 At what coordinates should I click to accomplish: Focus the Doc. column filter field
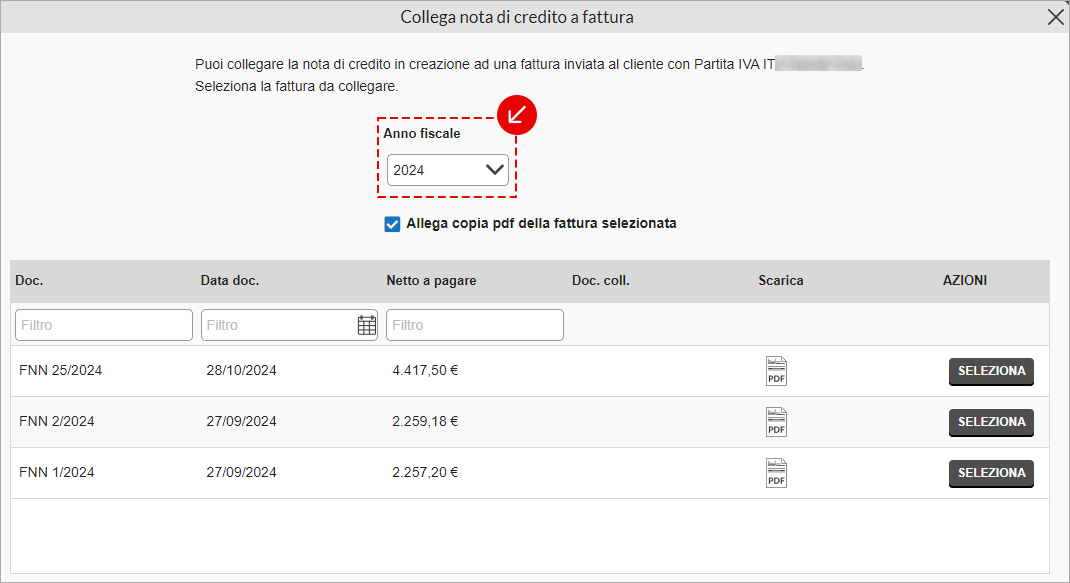pos(104,325)
